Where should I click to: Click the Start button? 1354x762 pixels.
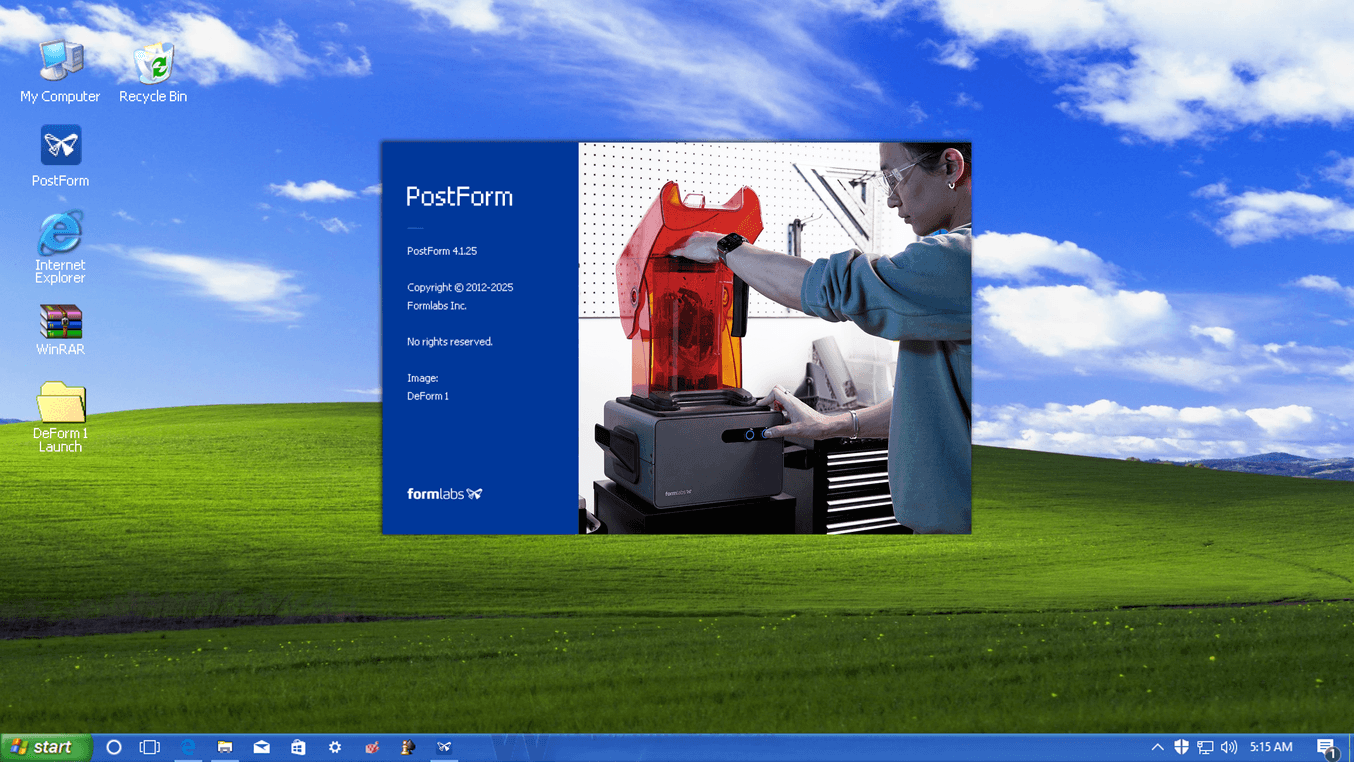point(45,747)
